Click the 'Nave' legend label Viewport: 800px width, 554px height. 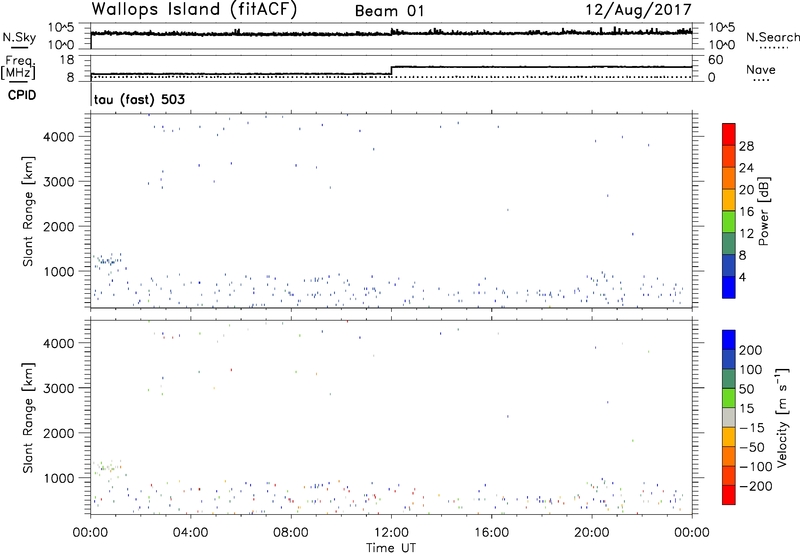(x=761, y=70)
